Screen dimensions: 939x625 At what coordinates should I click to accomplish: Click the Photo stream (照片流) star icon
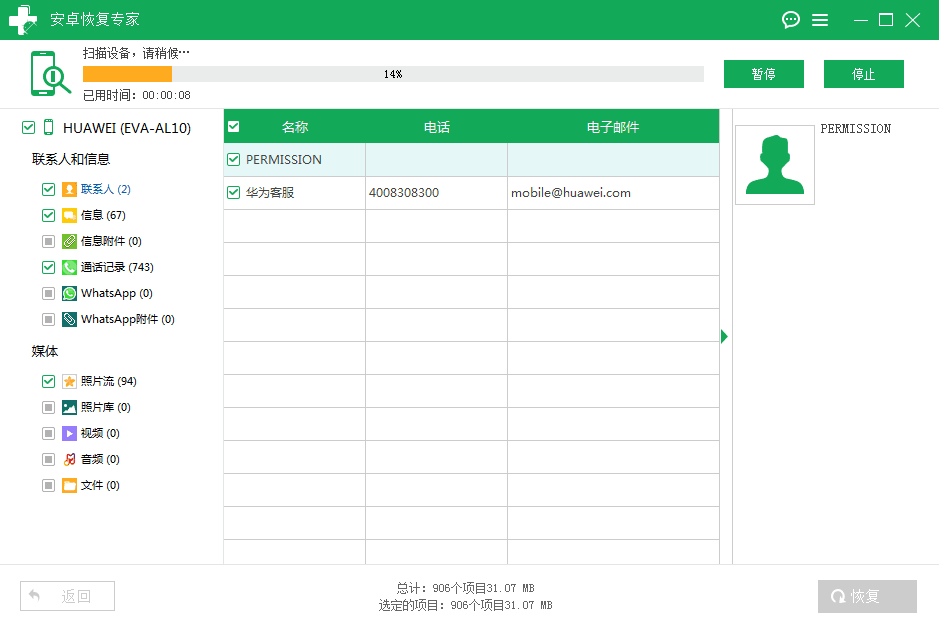69,381
